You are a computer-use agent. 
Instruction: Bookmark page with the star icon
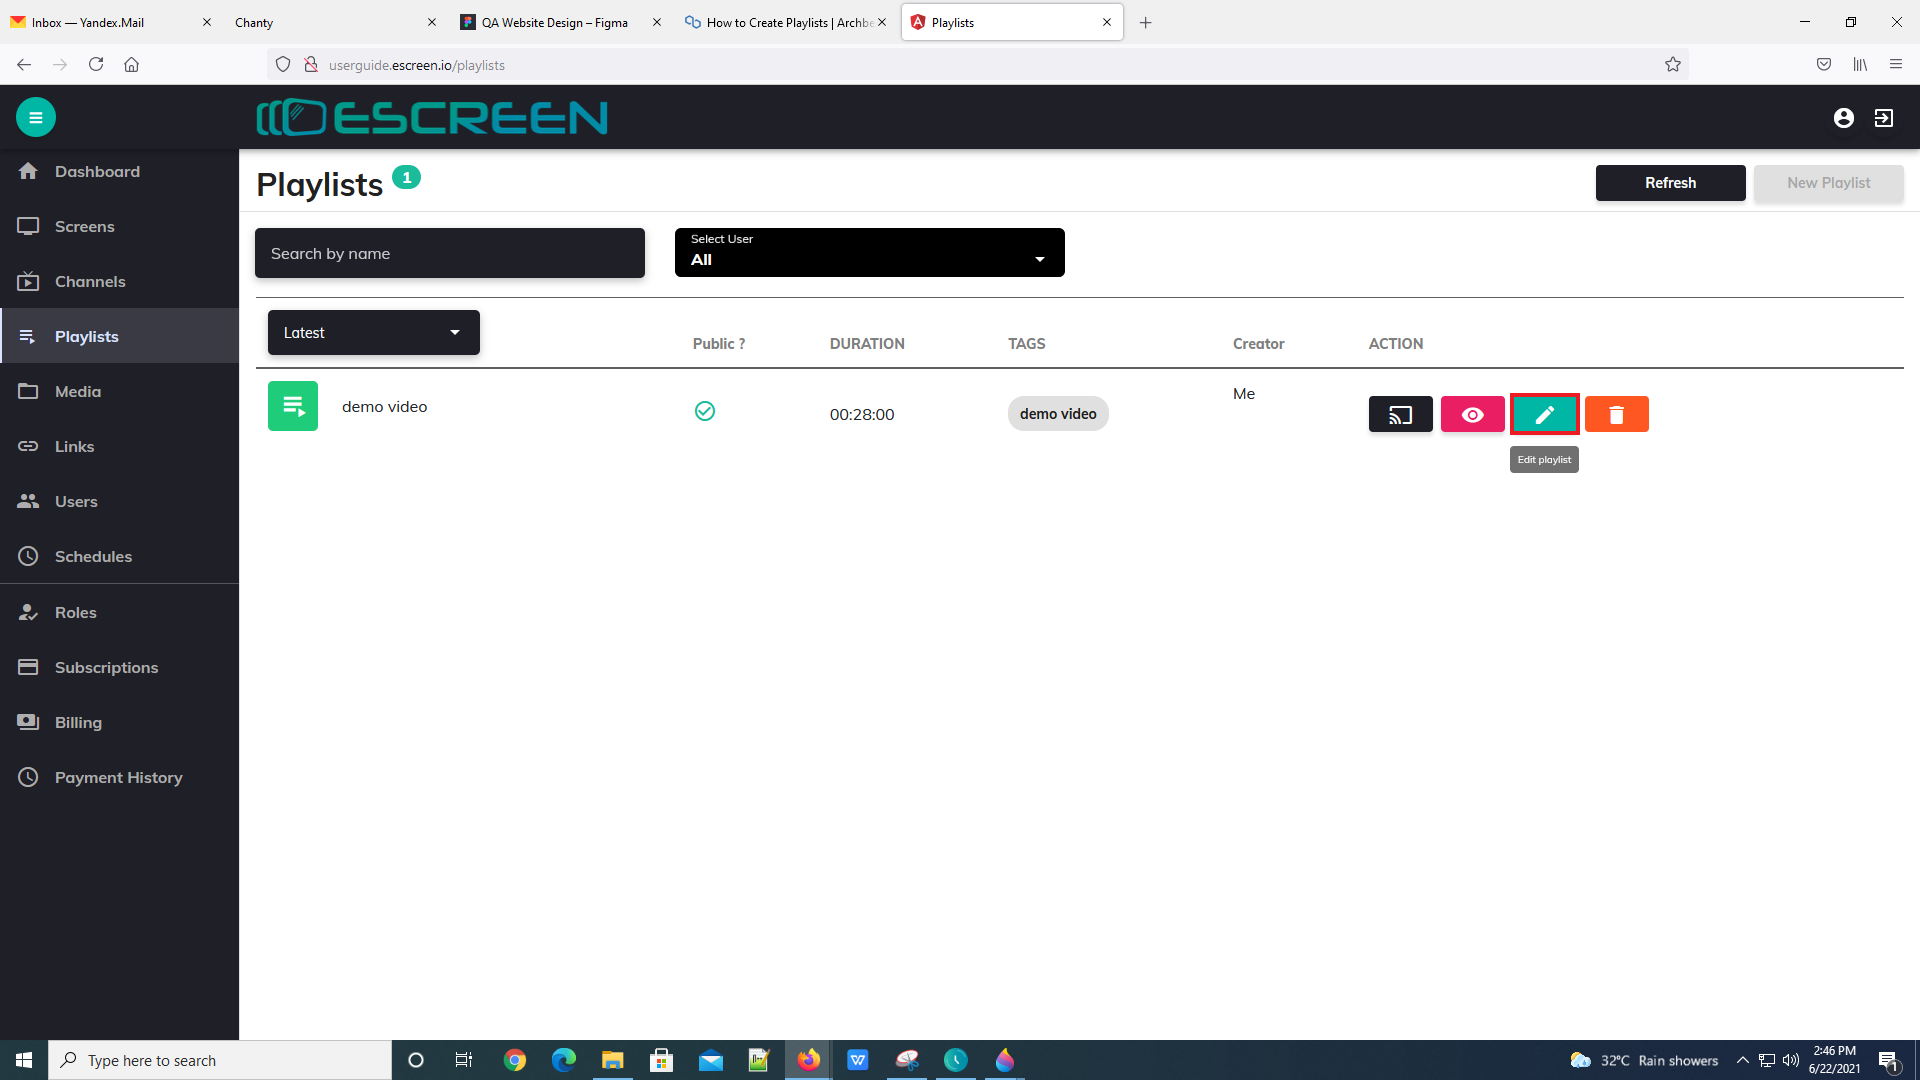click(1673, 65)
